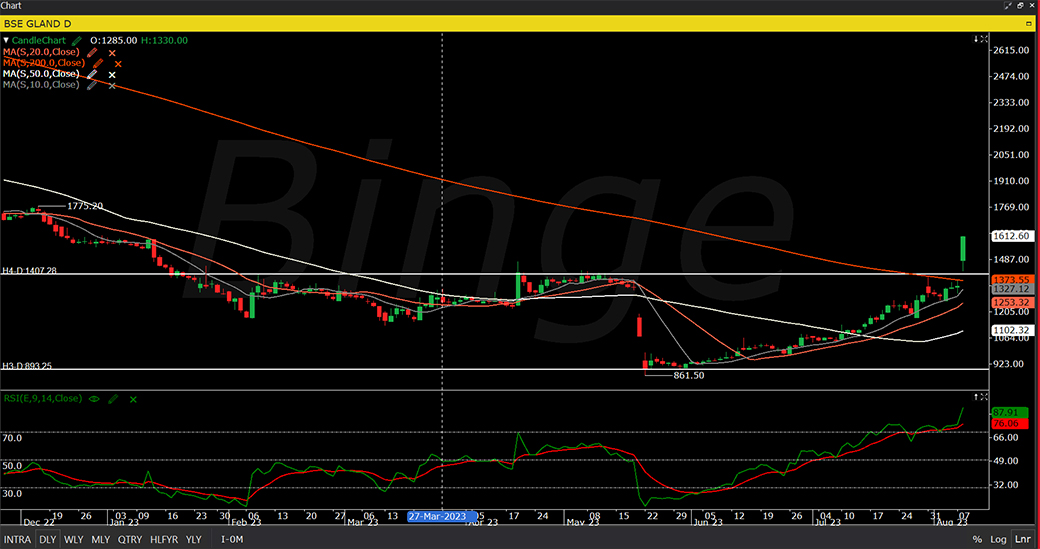The width and height of the screenshot is (1040, 549).
Task: Toggle Log scale button
Action: 998,540
